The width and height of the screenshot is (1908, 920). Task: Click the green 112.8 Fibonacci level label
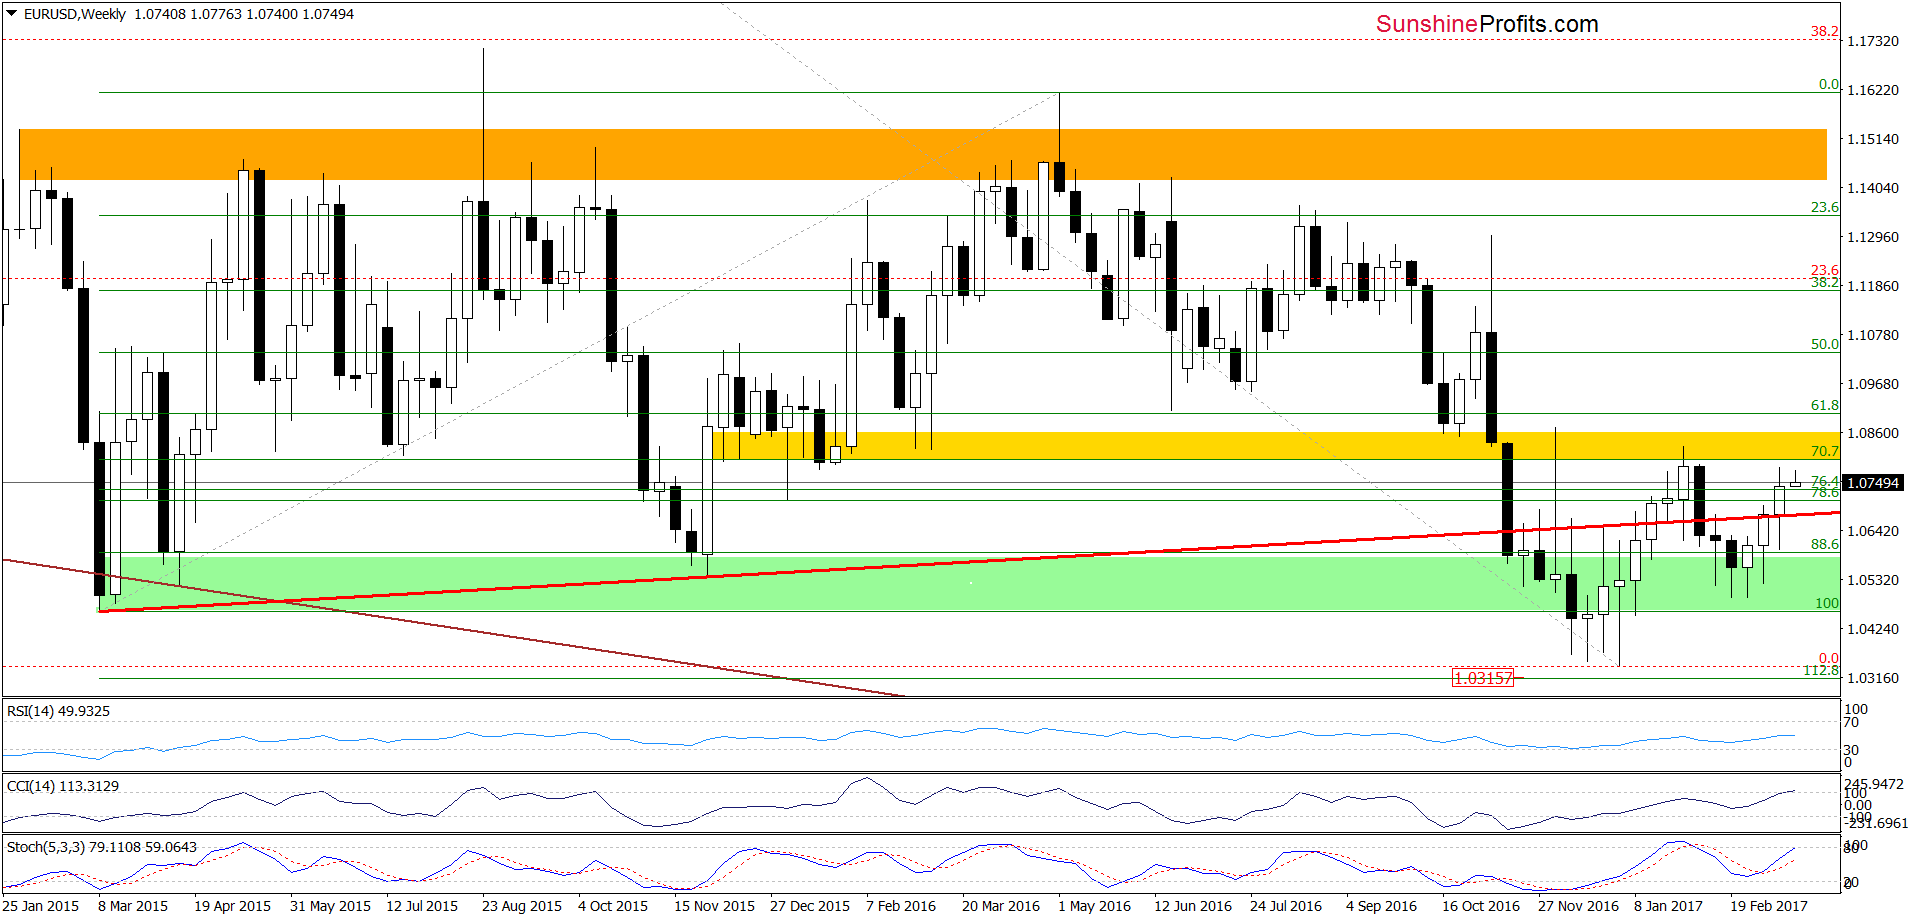click(1821, 670)
